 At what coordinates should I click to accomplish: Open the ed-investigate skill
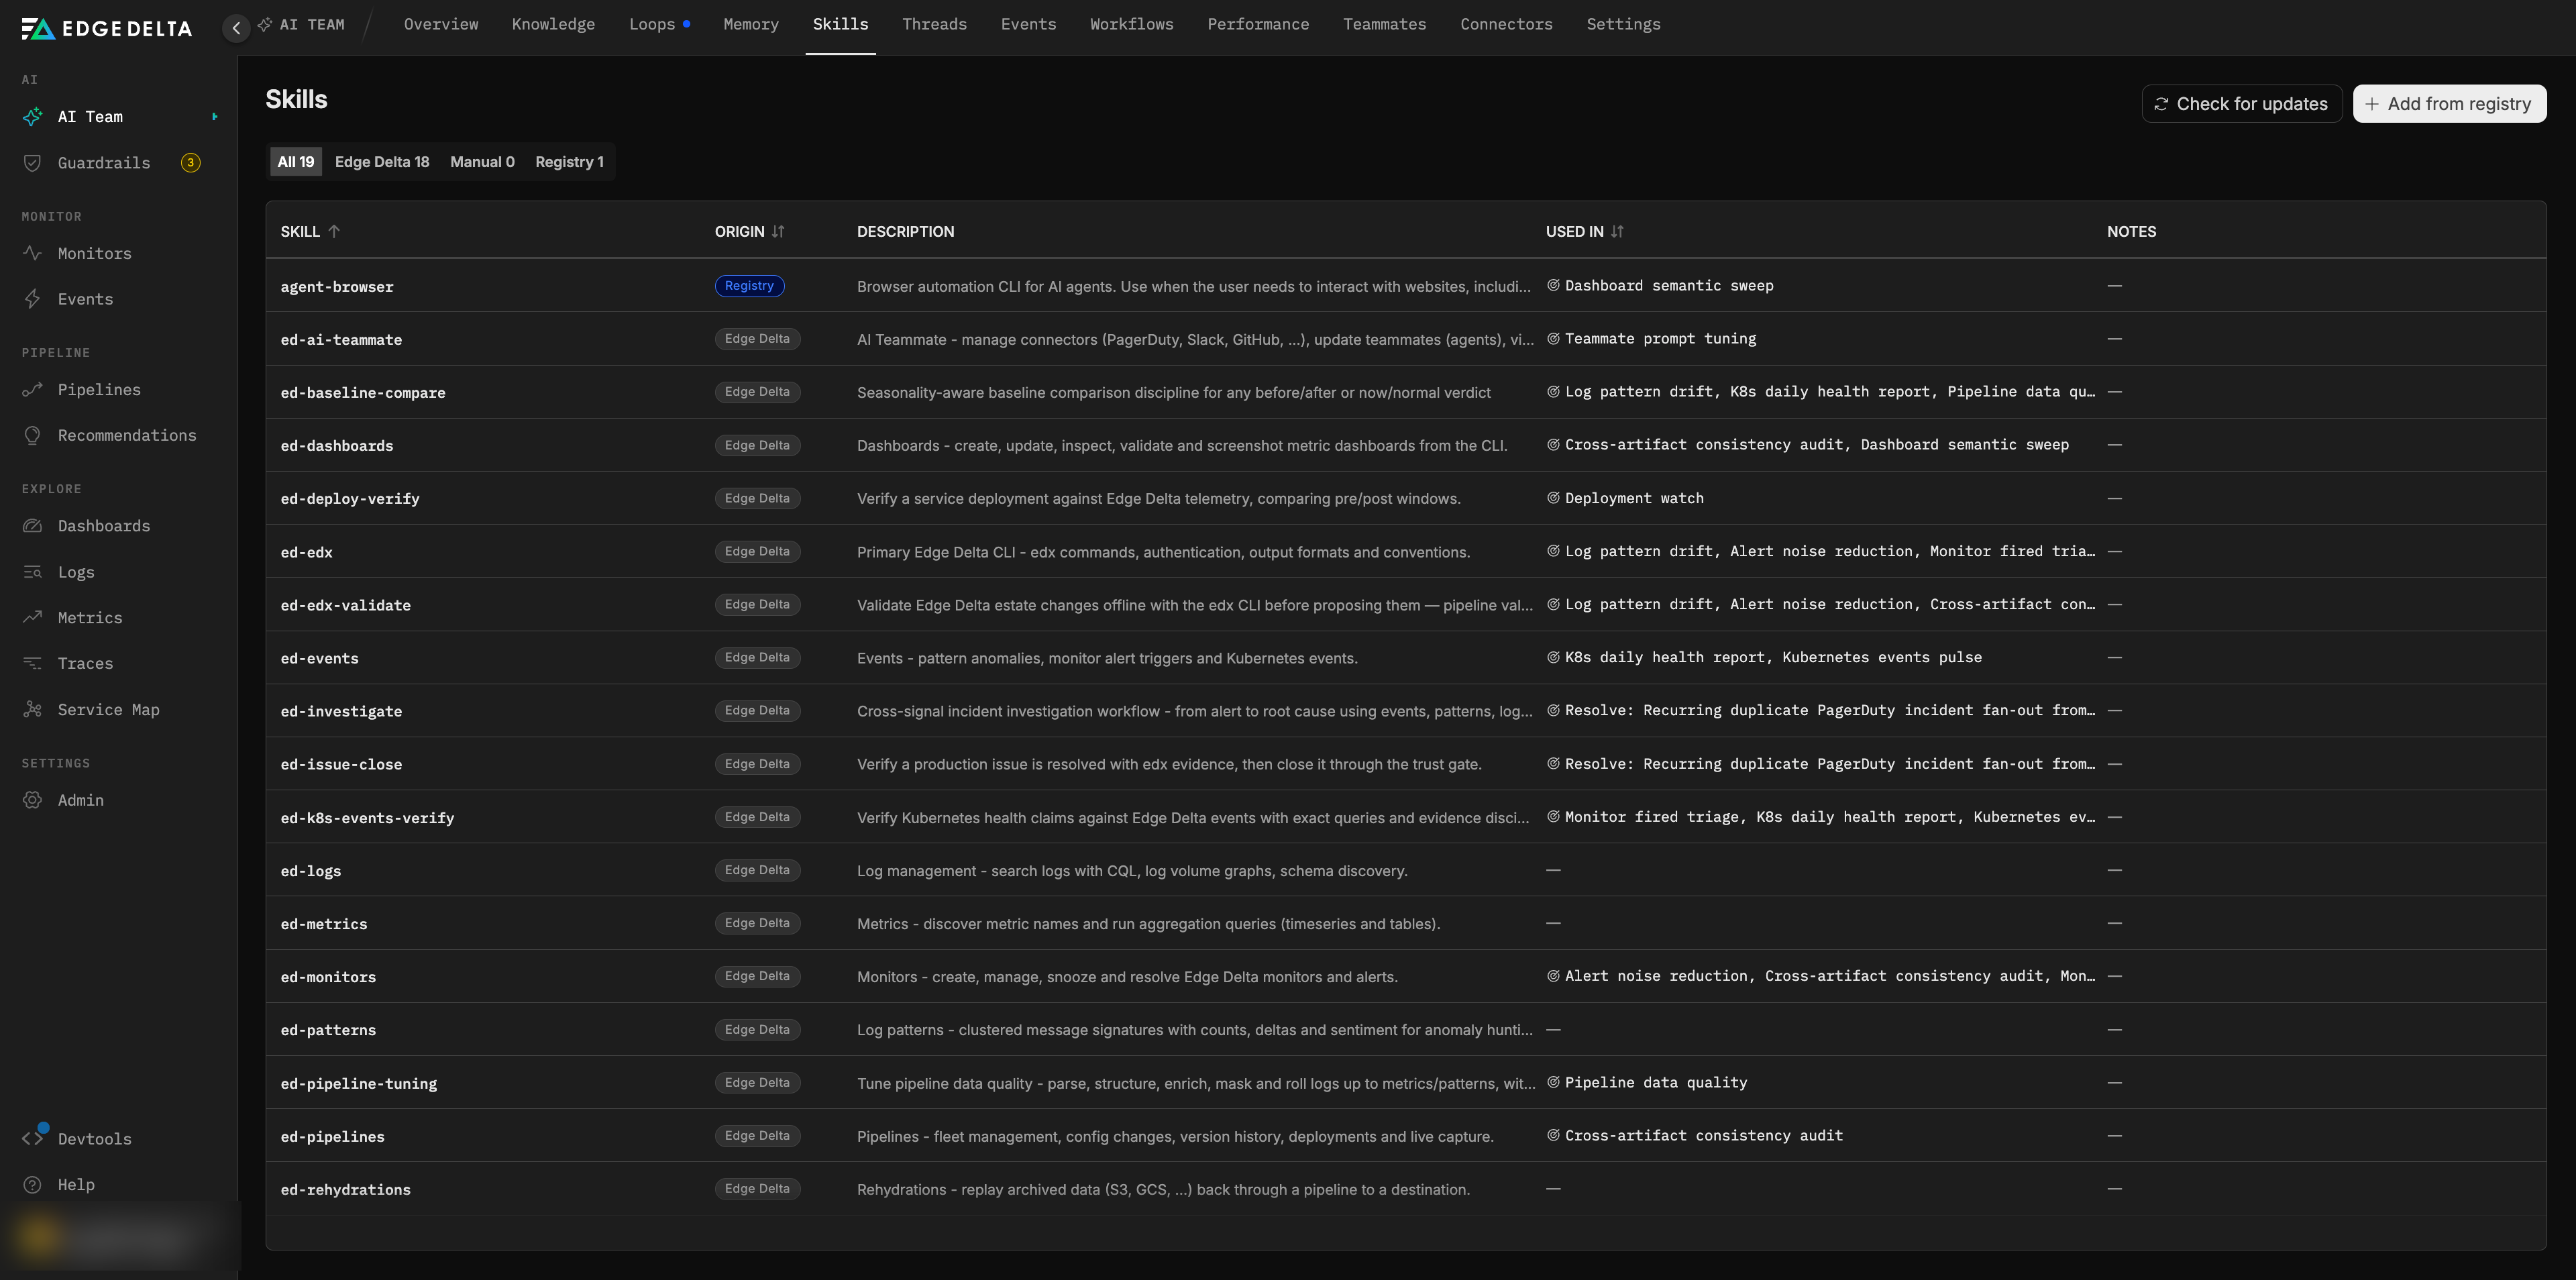(341, 711)
